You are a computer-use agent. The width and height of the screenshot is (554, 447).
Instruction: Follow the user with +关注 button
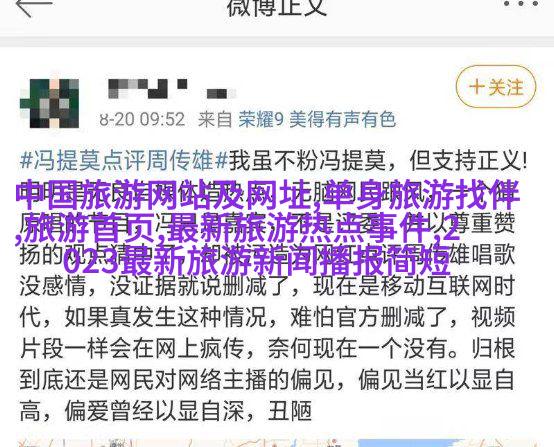coord(496,87)
